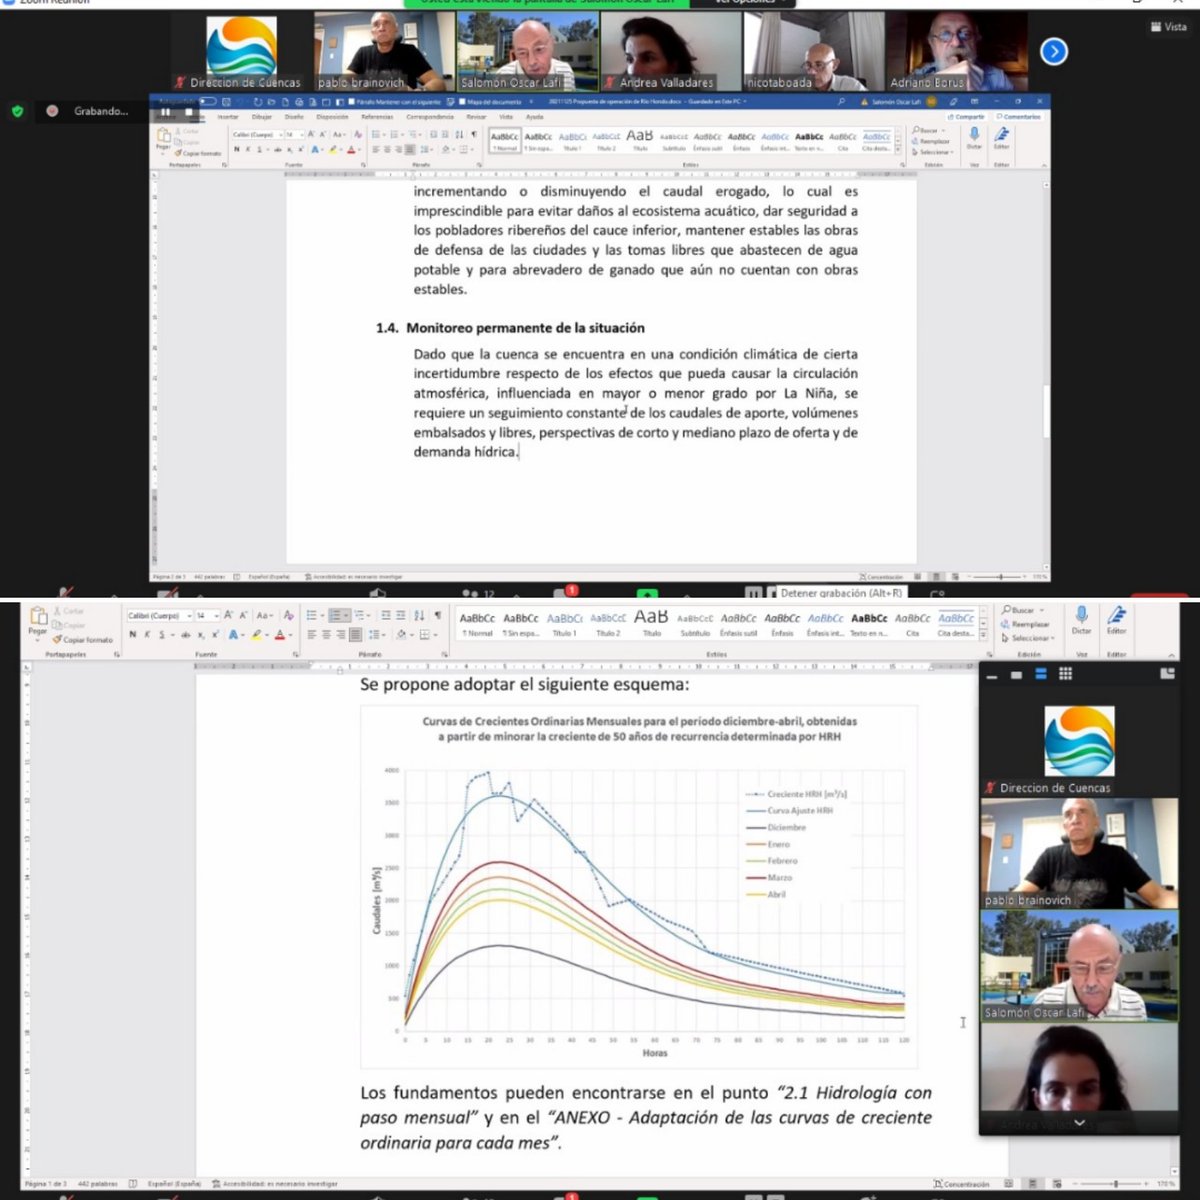1200x1200 pixels.
Task: Toggle strikethrough (ab) in bottom Word ribbon
Action: point(185,635)
